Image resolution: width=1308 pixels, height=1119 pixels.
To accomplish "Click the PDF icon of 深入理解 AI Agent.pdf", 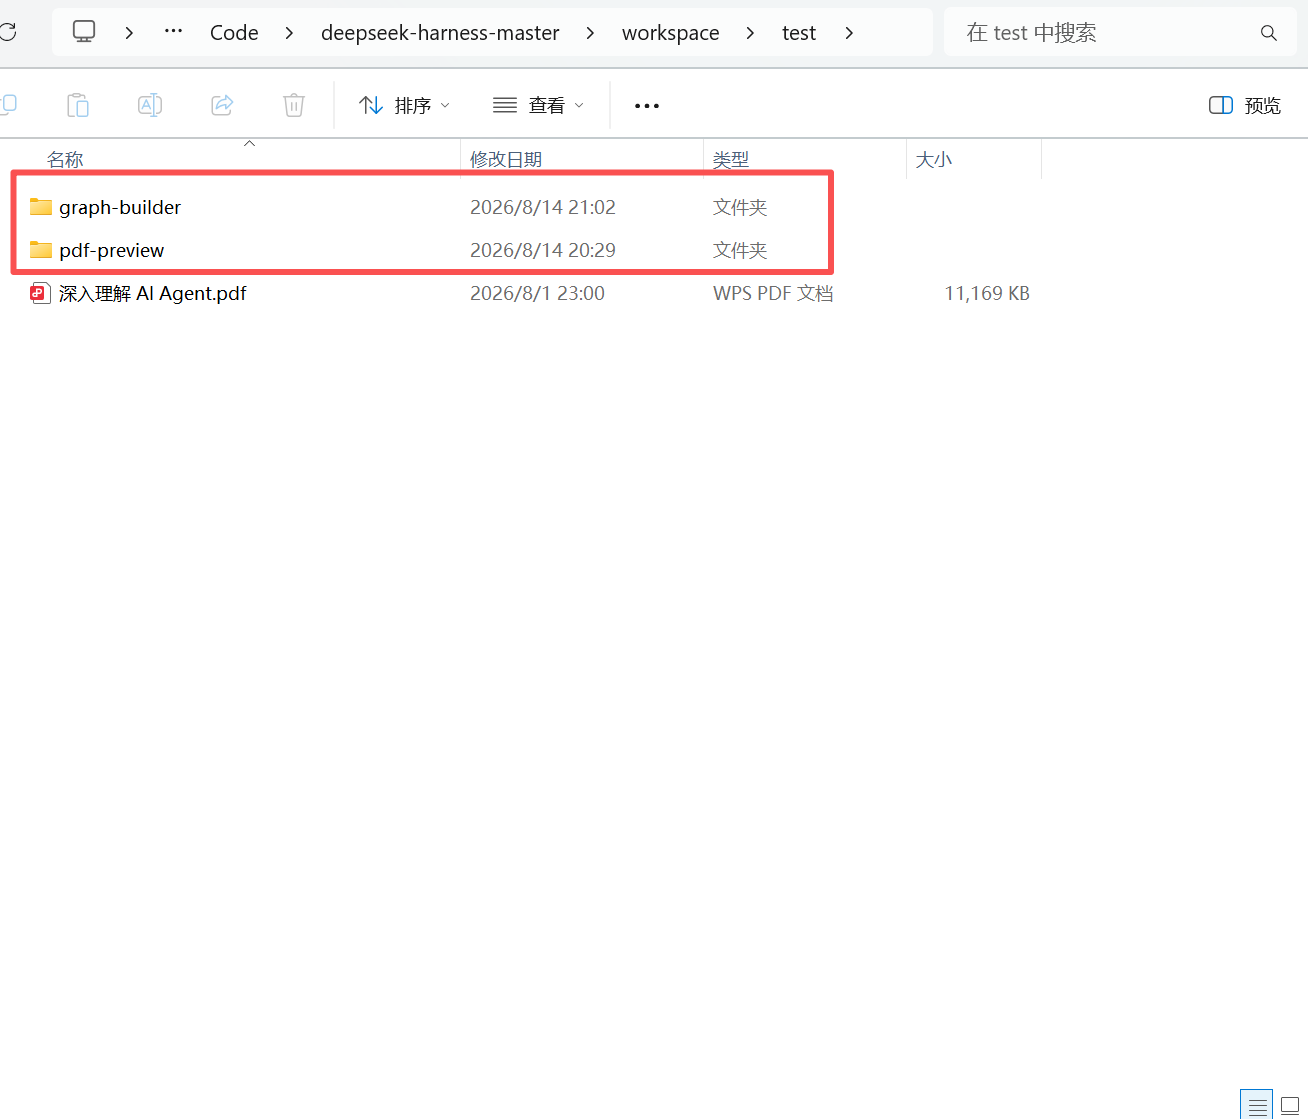I will click(x=40, y=293).
